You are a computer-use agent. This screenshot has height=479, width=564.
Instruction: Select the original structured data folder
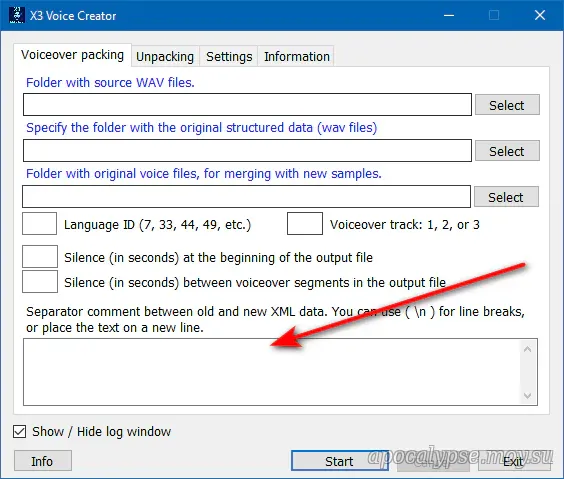tap(507, 151)
